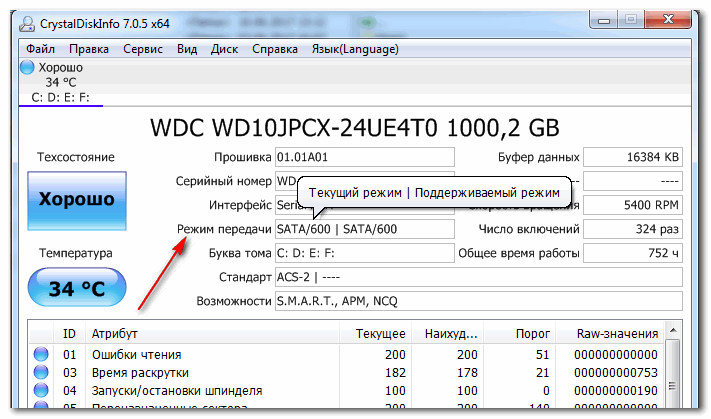Viewport: 711px width, 419px height.
Task: Select the blue status icon for attribute 01
Action: tap(41, 354)
